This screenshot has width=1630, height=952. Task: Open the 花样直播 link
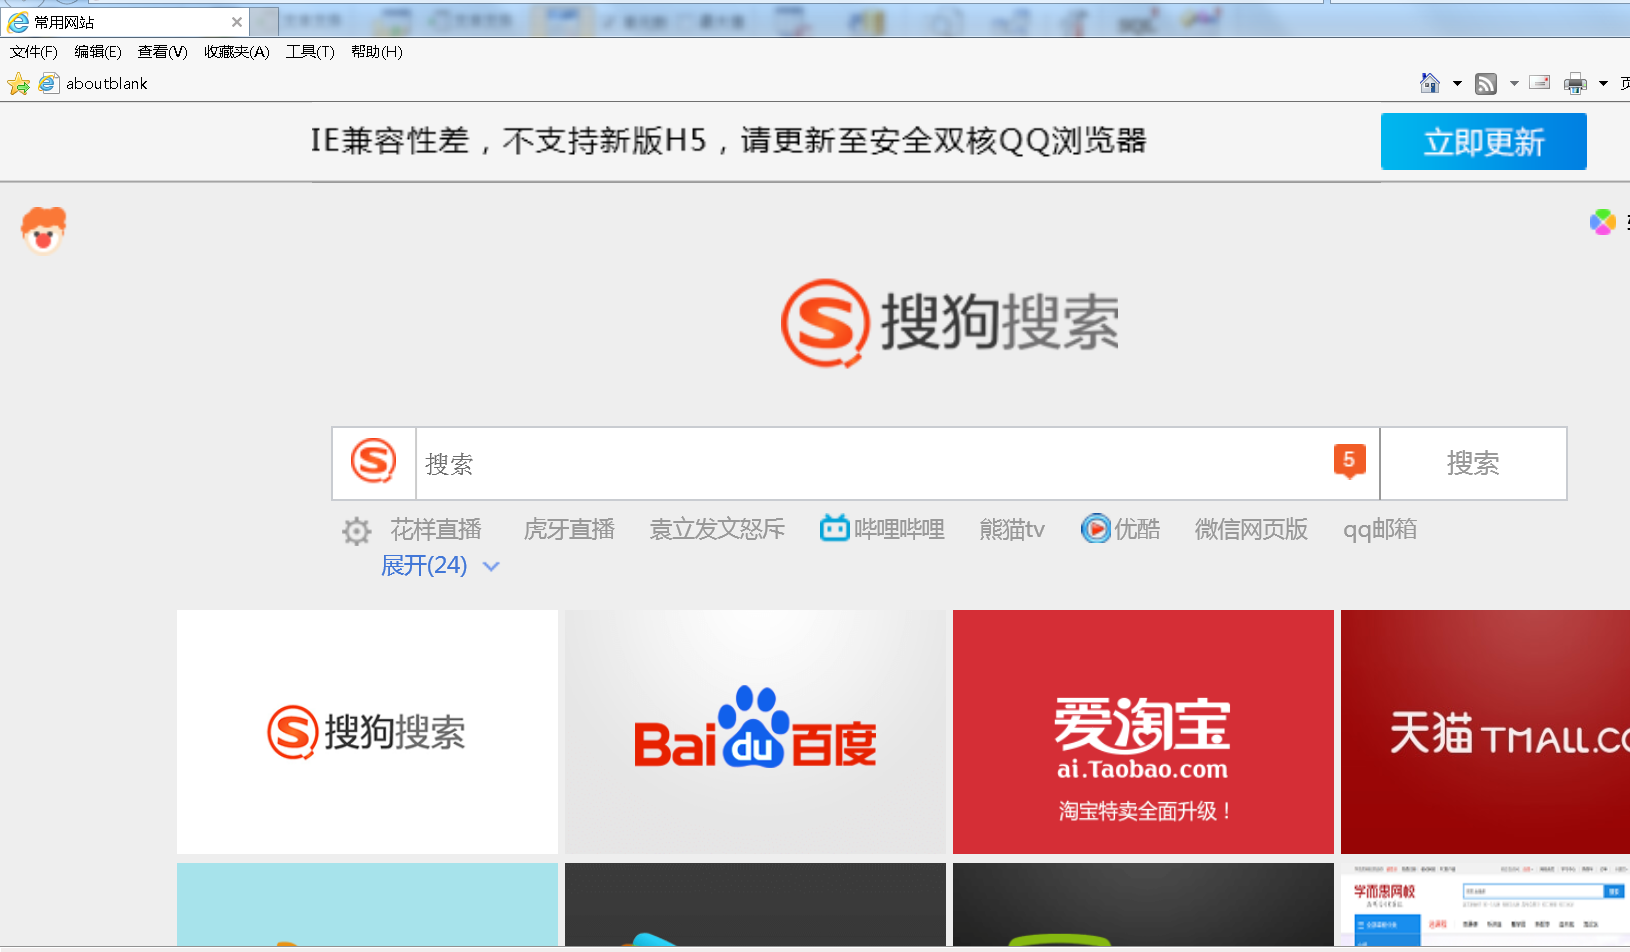pyautogui.click(x=436, y=529)
